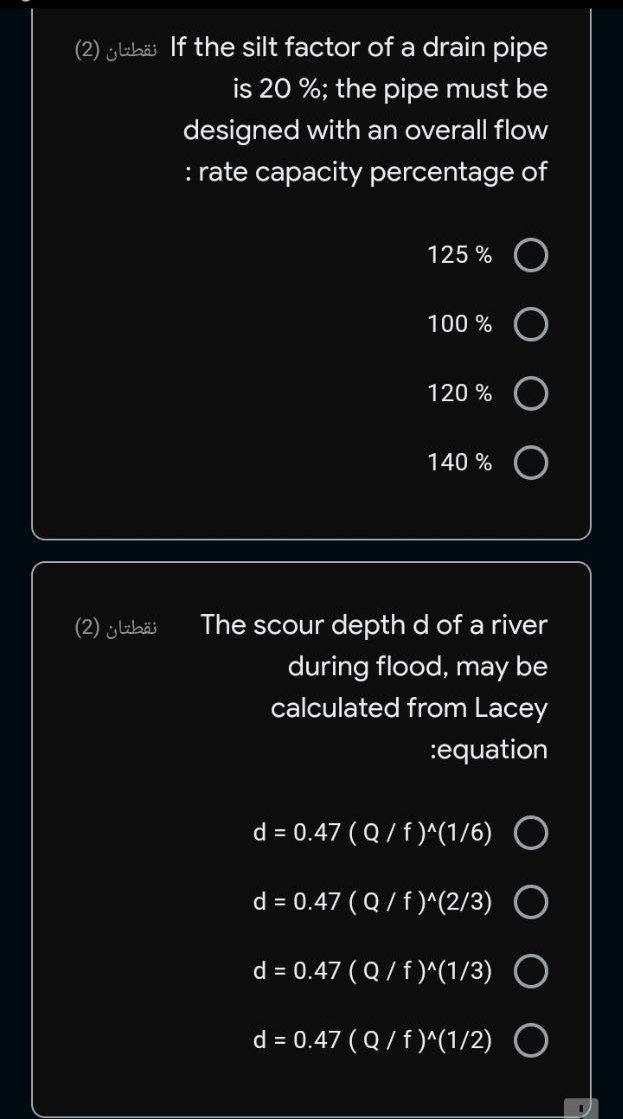Choose the 140 % radio button
623x1119 pixels.
pyautogui.click(x=532, y=462)
